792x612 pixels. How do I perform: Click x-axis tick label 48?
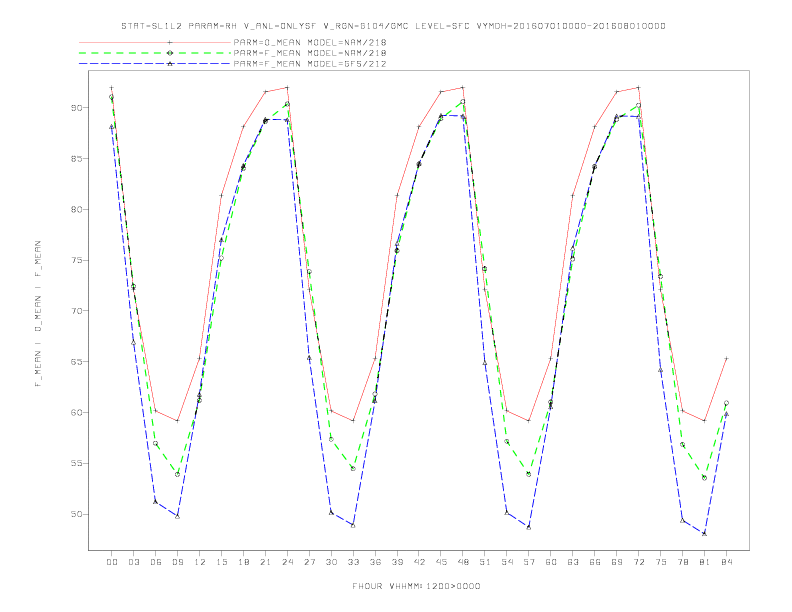click(x=463, y=562)
